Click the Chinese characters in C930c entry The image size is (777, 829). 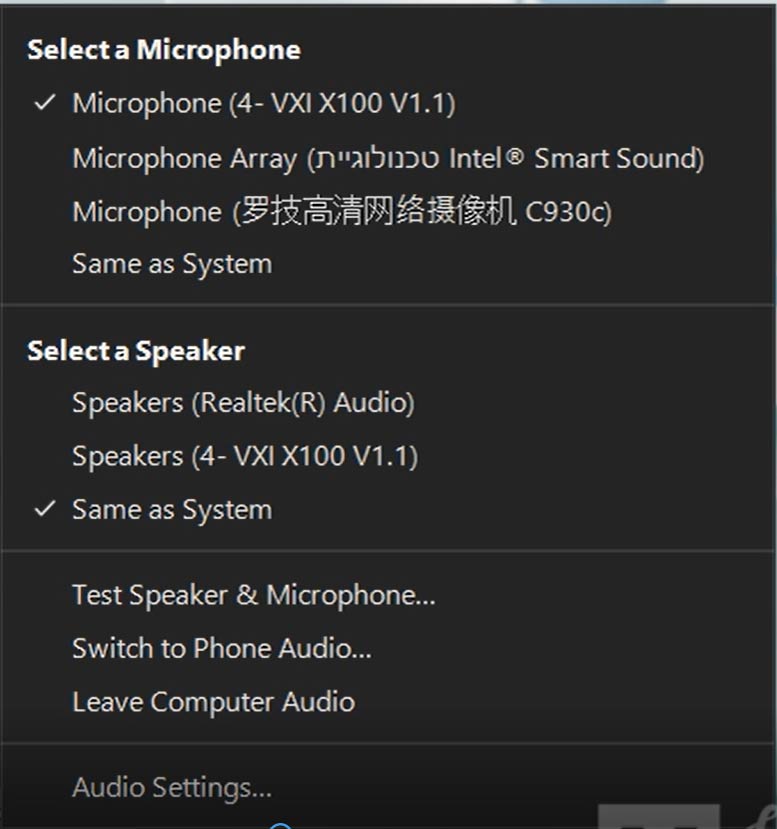(x=378, y=210)
